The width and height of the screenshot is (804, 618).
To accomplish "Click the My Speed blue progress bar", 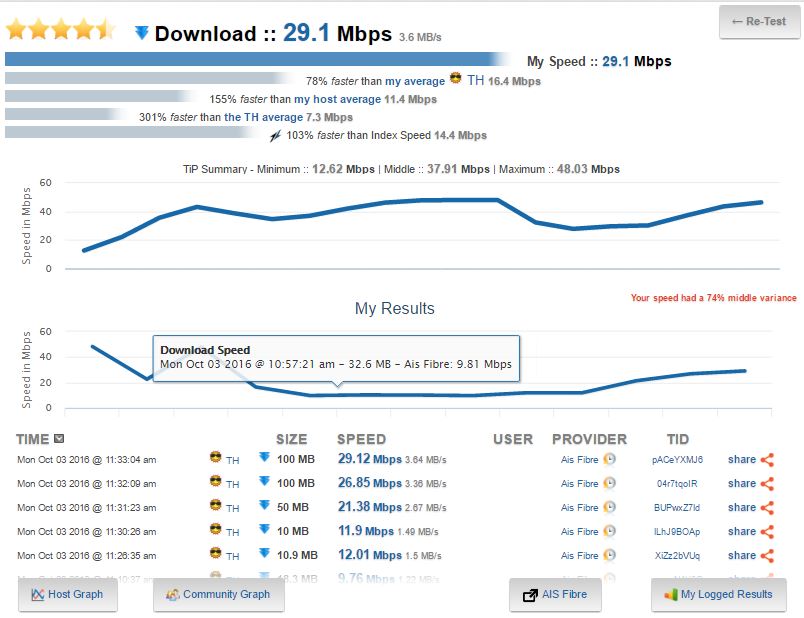I will coord(255,60).
